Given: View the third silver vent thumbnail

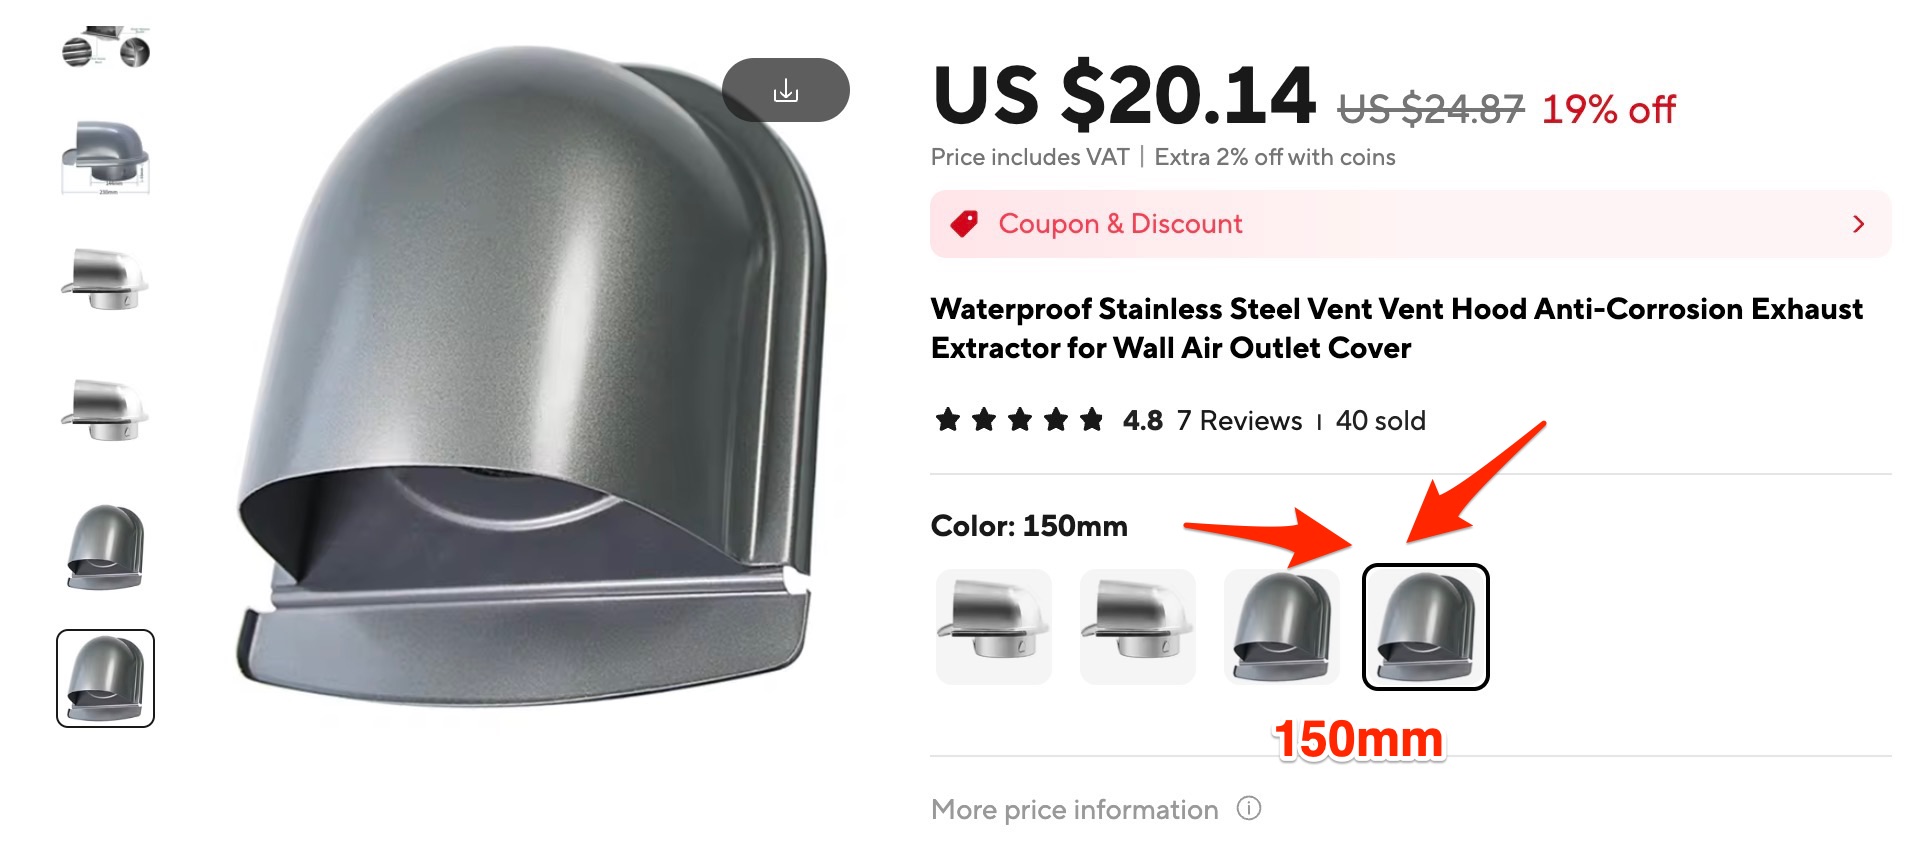Looking at the screenshot, I should coord(106,280).
